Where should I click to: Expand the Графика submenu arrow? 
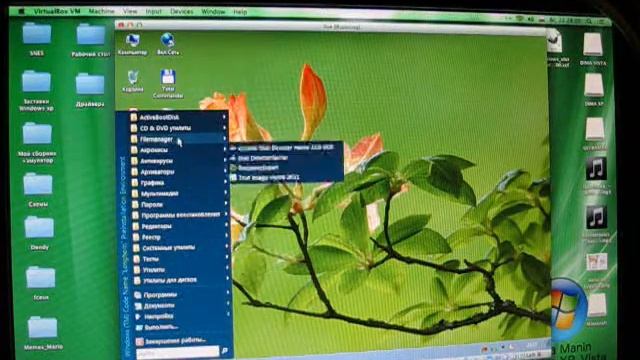pos(225,182)
